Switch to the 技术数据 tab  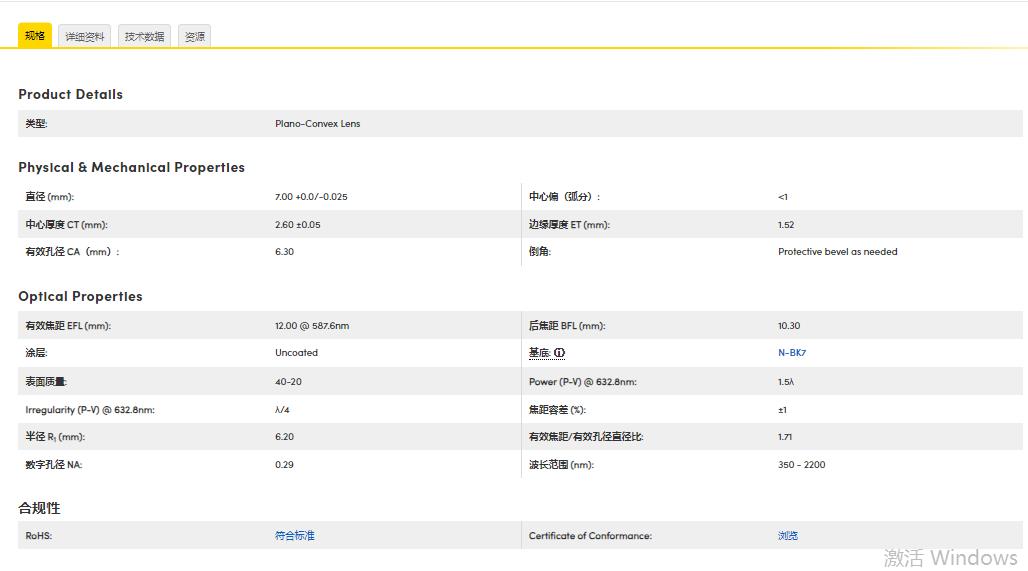coord(144,37)
